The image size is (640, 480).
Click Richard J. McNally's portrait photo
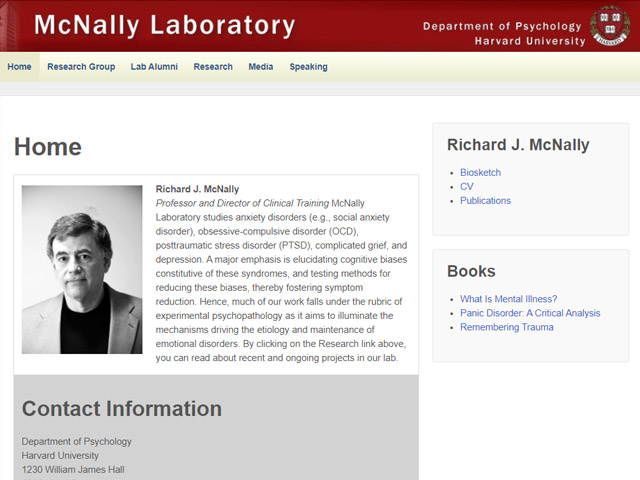click(x=82, y=269)
